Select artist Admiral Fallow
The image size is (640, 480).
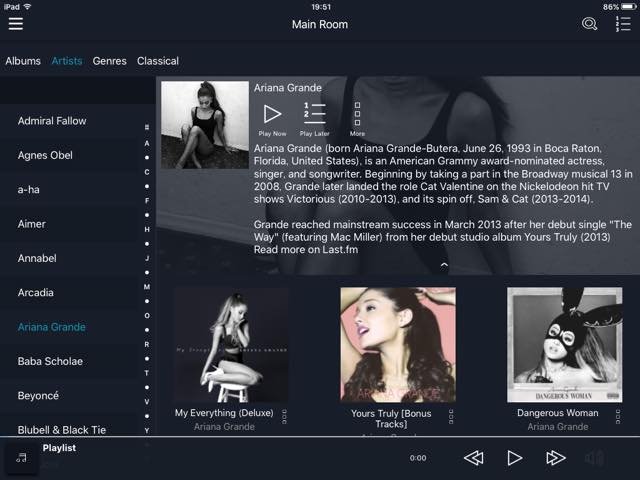69,121
